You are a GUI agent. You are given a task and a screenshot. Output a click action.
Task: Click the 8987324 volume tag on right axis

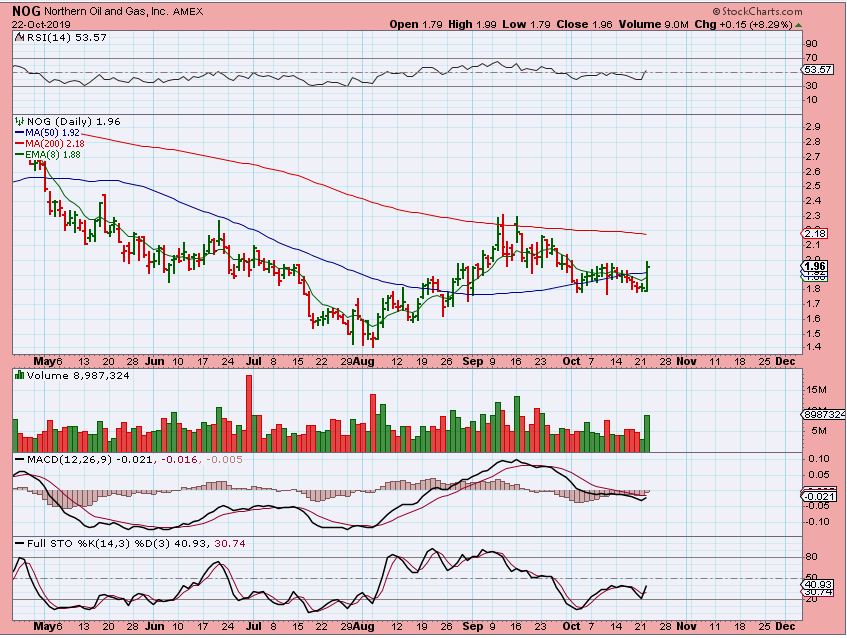coord(823,414)
